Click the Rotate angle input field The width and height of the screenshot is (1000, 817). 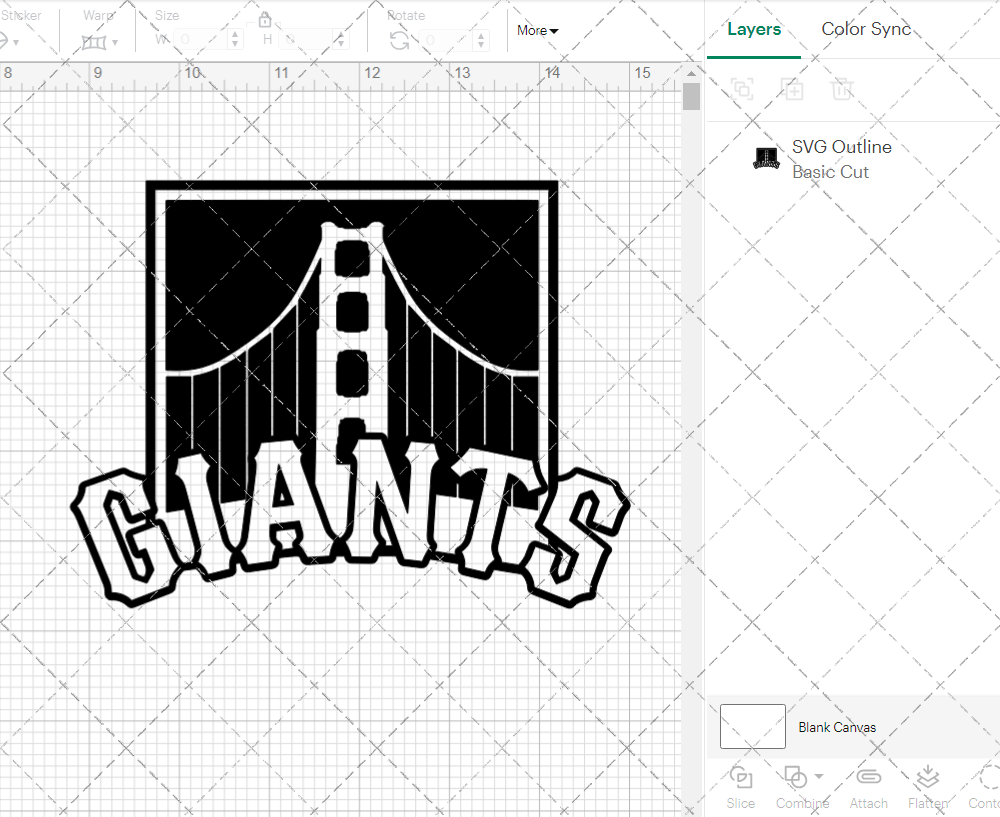[446, 41]
